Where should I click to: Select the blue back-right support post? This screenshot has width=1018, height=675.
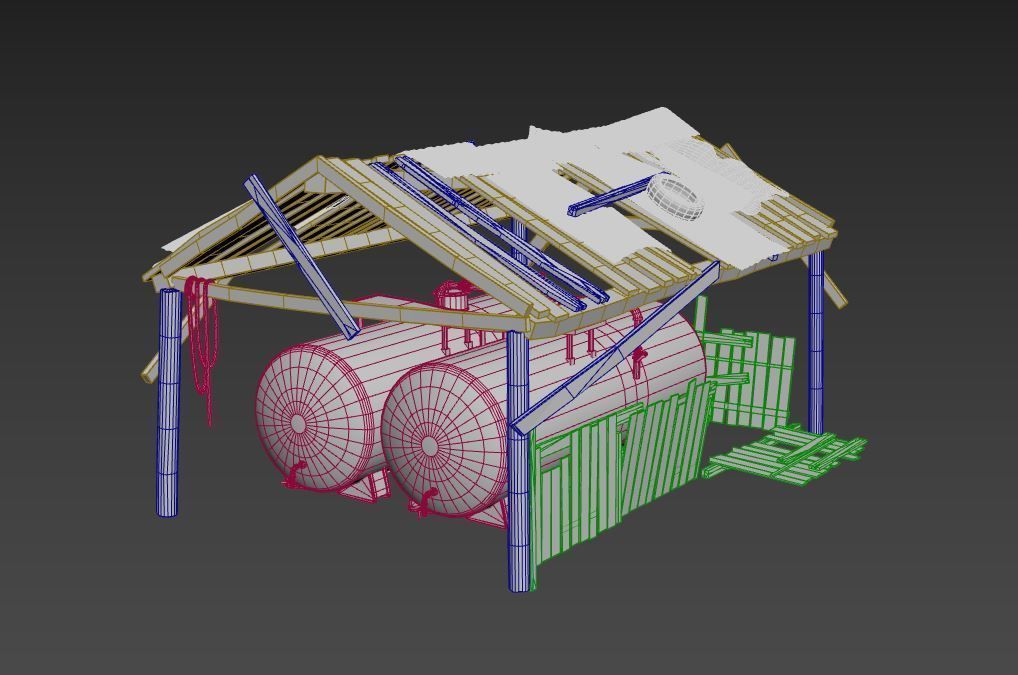pyautogui.click(x=816, y=343)
